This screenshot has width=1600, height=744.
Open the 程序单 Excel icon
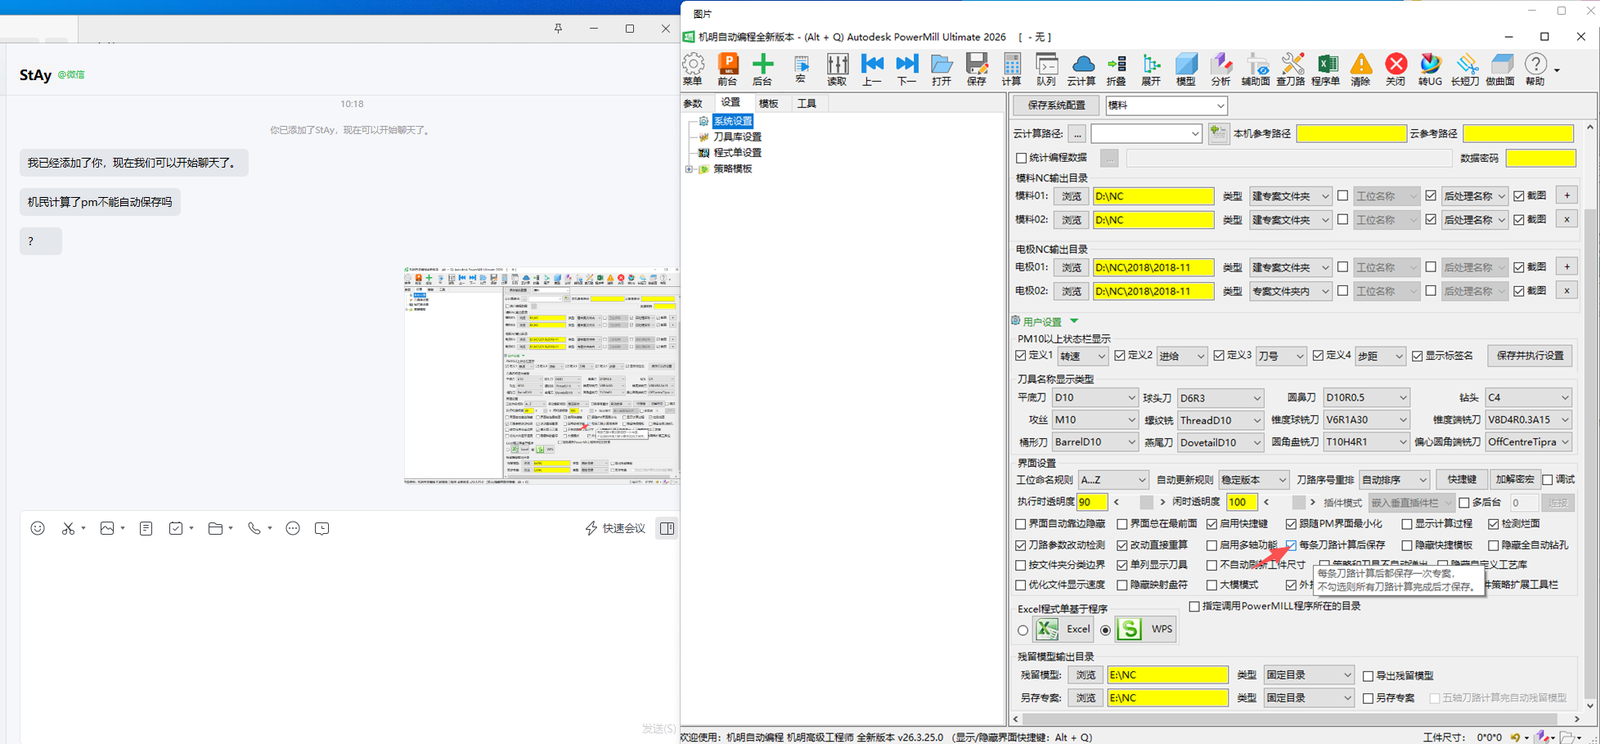(x=1326, y=69)
